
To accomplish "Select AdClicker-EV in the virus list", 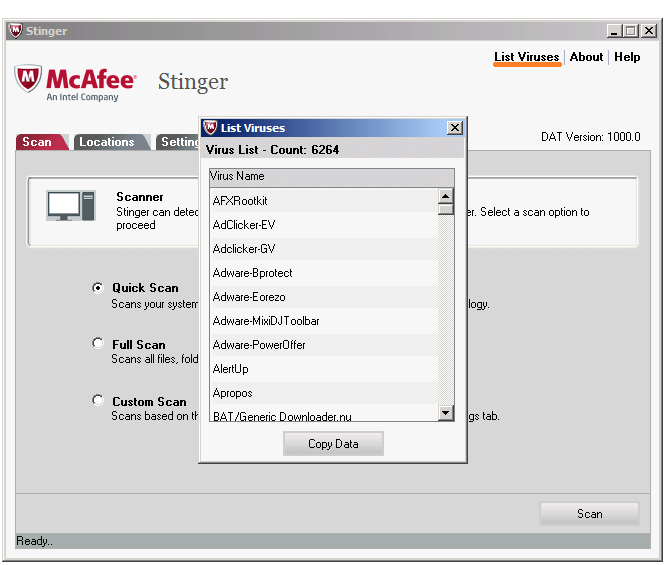I will 324,225.
